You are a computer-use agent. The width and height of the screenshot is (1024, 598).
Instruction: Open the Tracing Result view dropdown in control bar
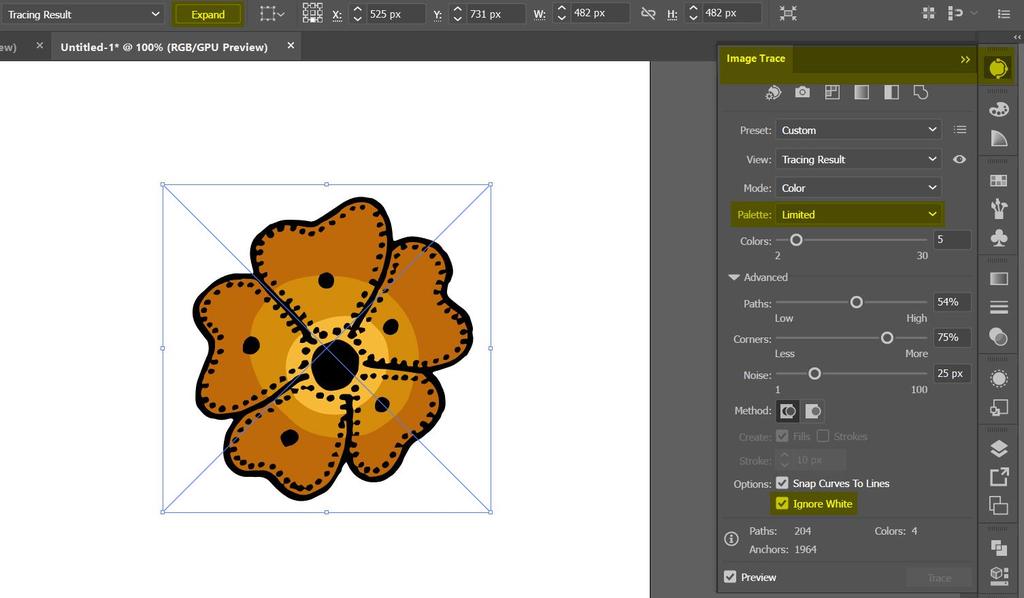(x=82, y=14)
